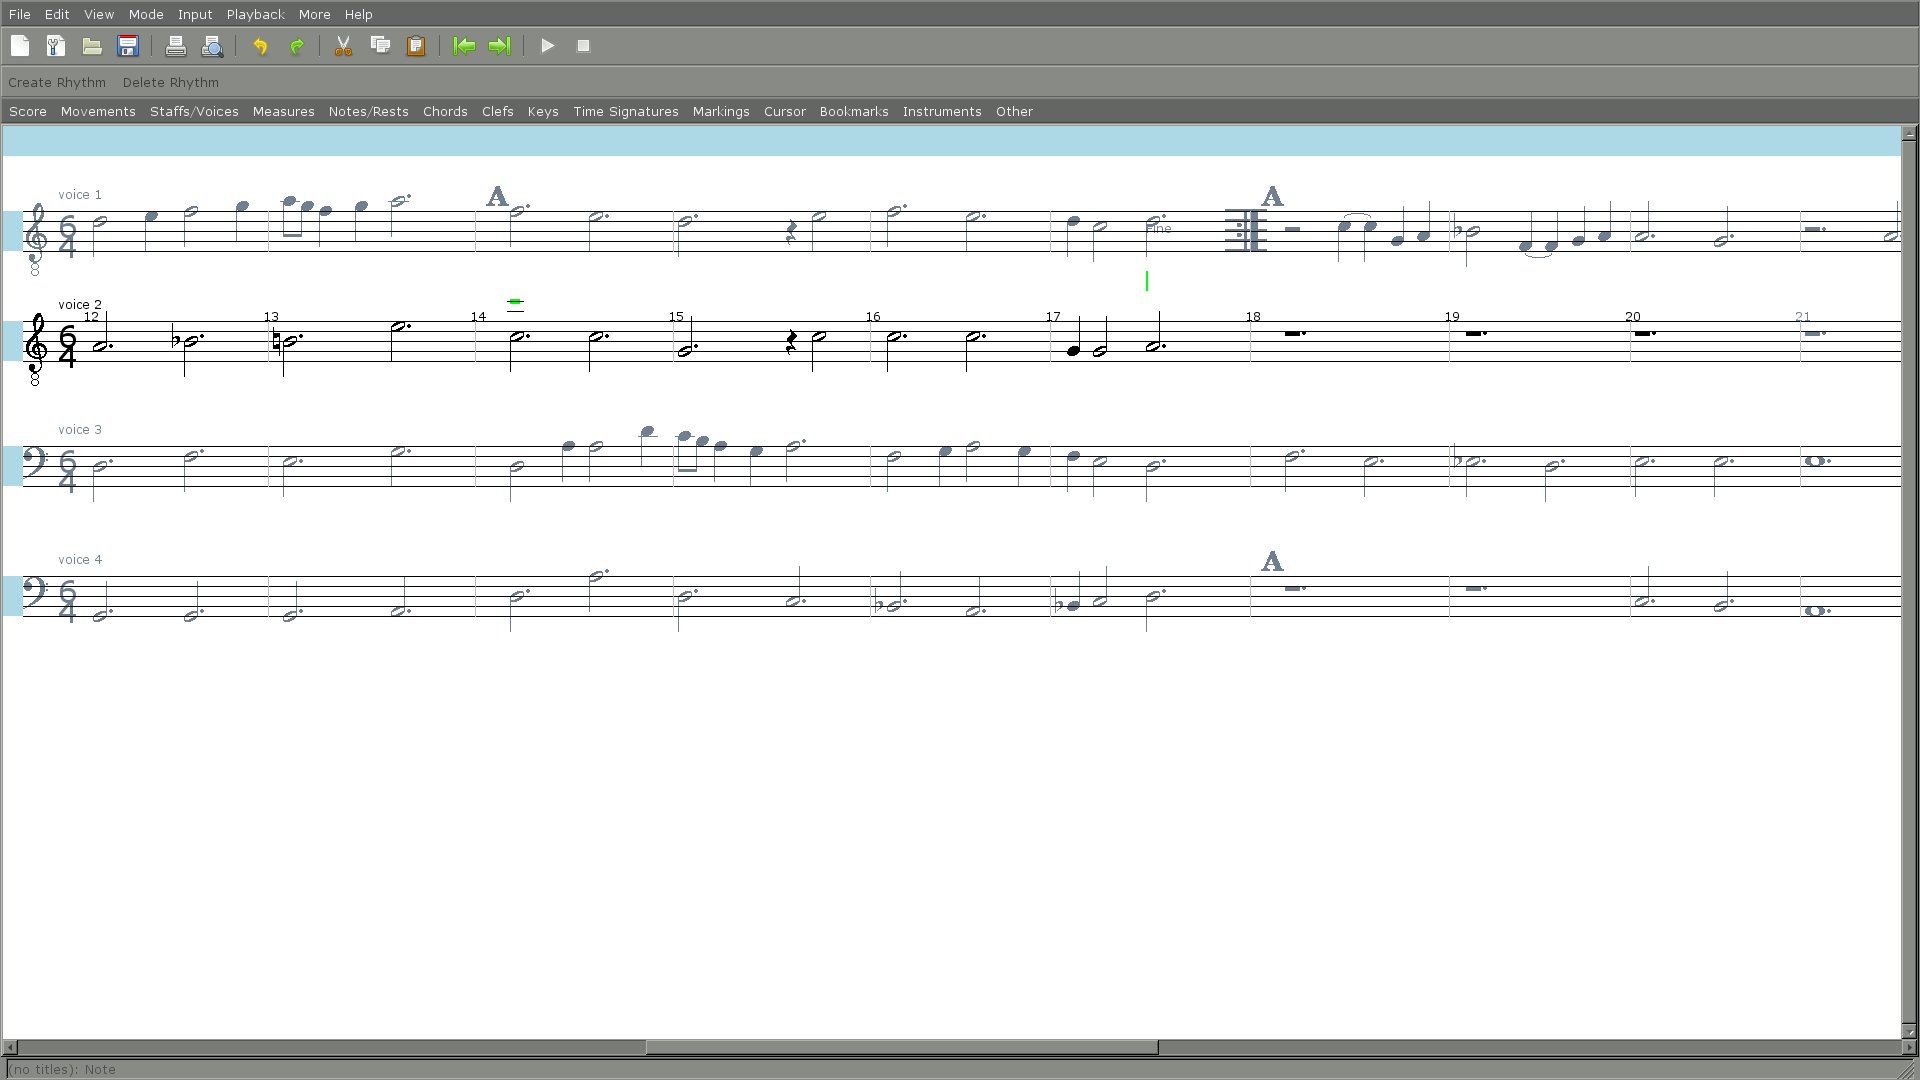Stop playback with the stop button
The height and width of the screenshot is (1080, 1920).
point(584,46)
